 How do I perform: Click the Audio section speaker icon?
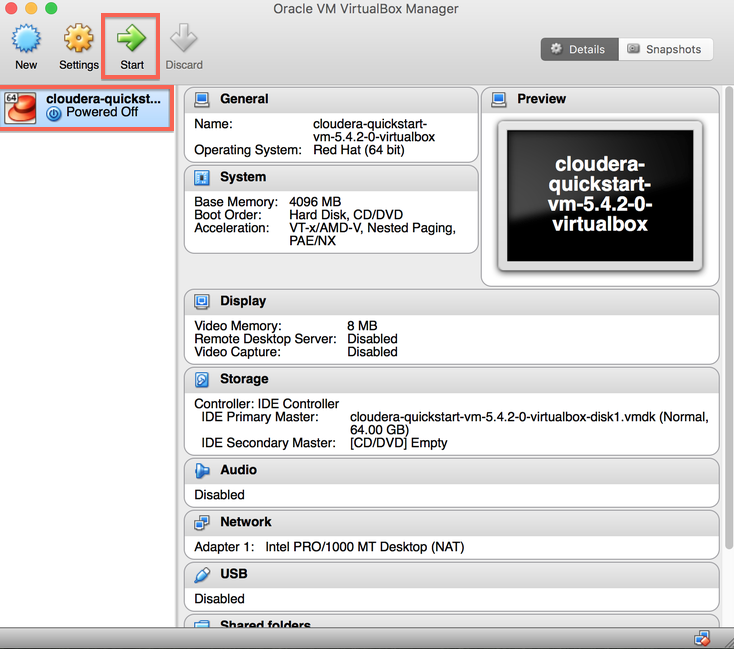tap(202, 471)
